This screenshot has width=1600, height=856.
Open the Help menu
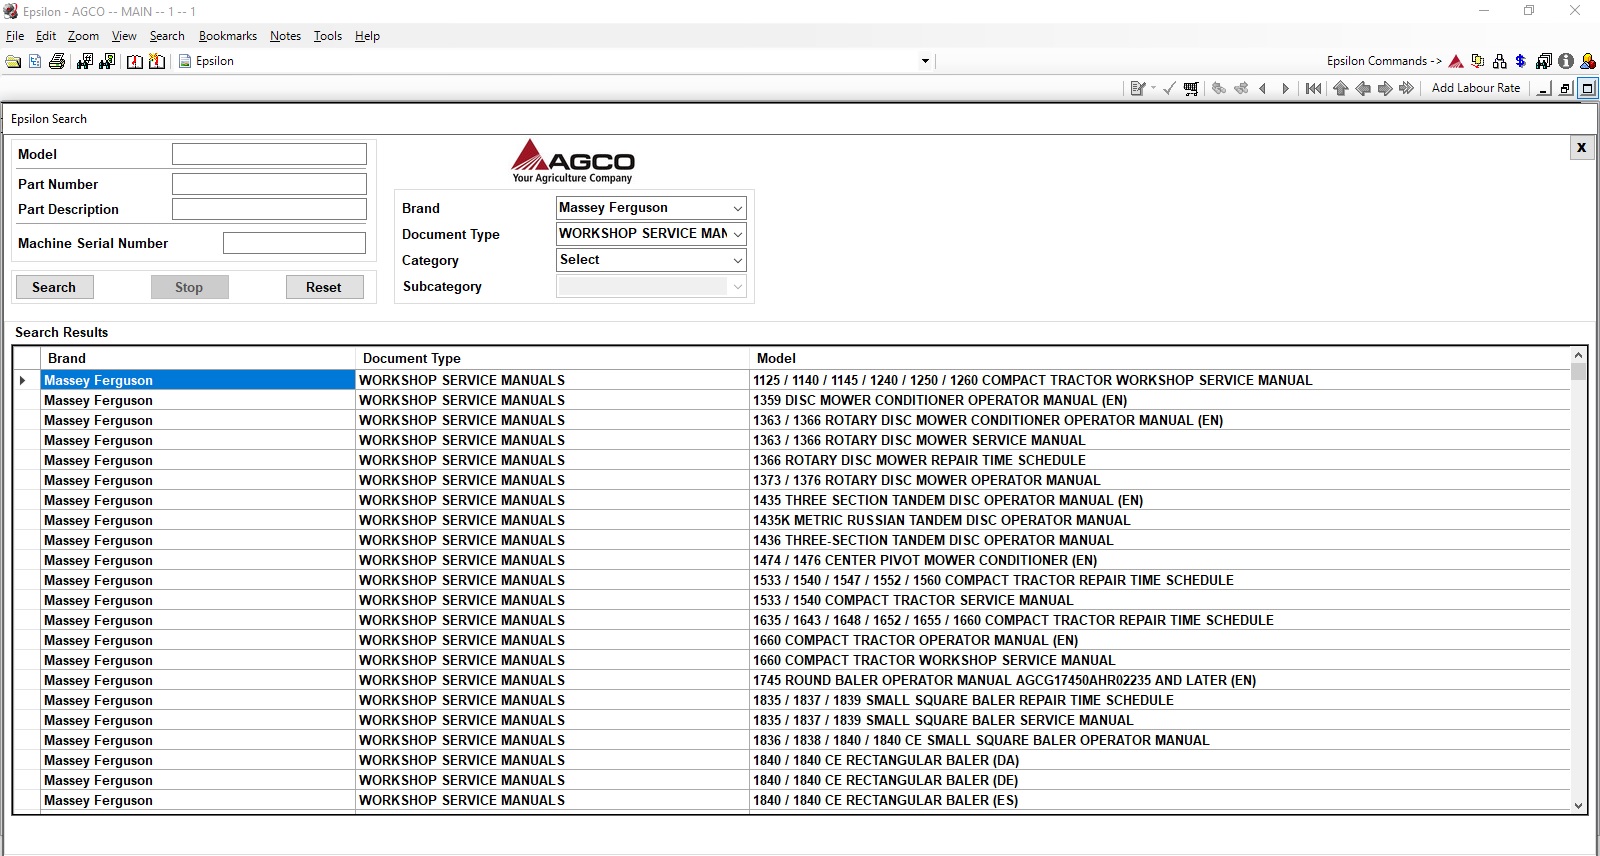pyautogui.click(x=367, y=36)
